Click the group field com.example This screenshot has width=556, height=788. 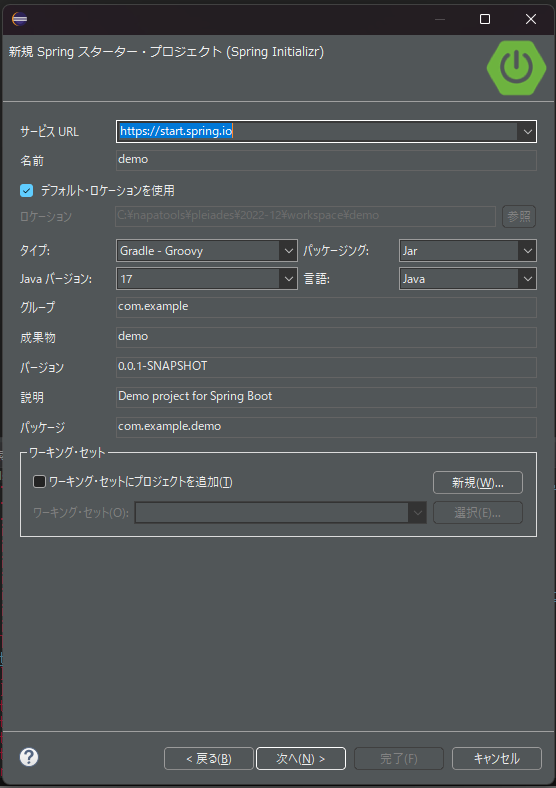(x=326, y=307)
